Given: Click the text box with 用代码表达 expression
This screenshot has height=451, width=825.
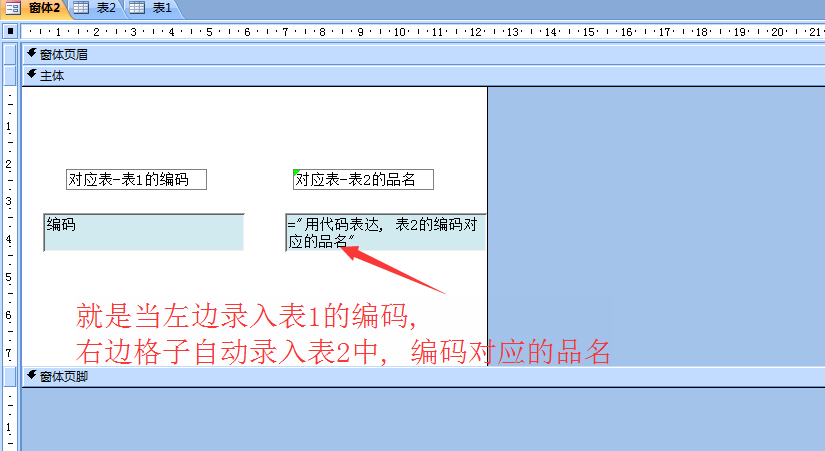Looking at the screenshot, I should (386, 232).
